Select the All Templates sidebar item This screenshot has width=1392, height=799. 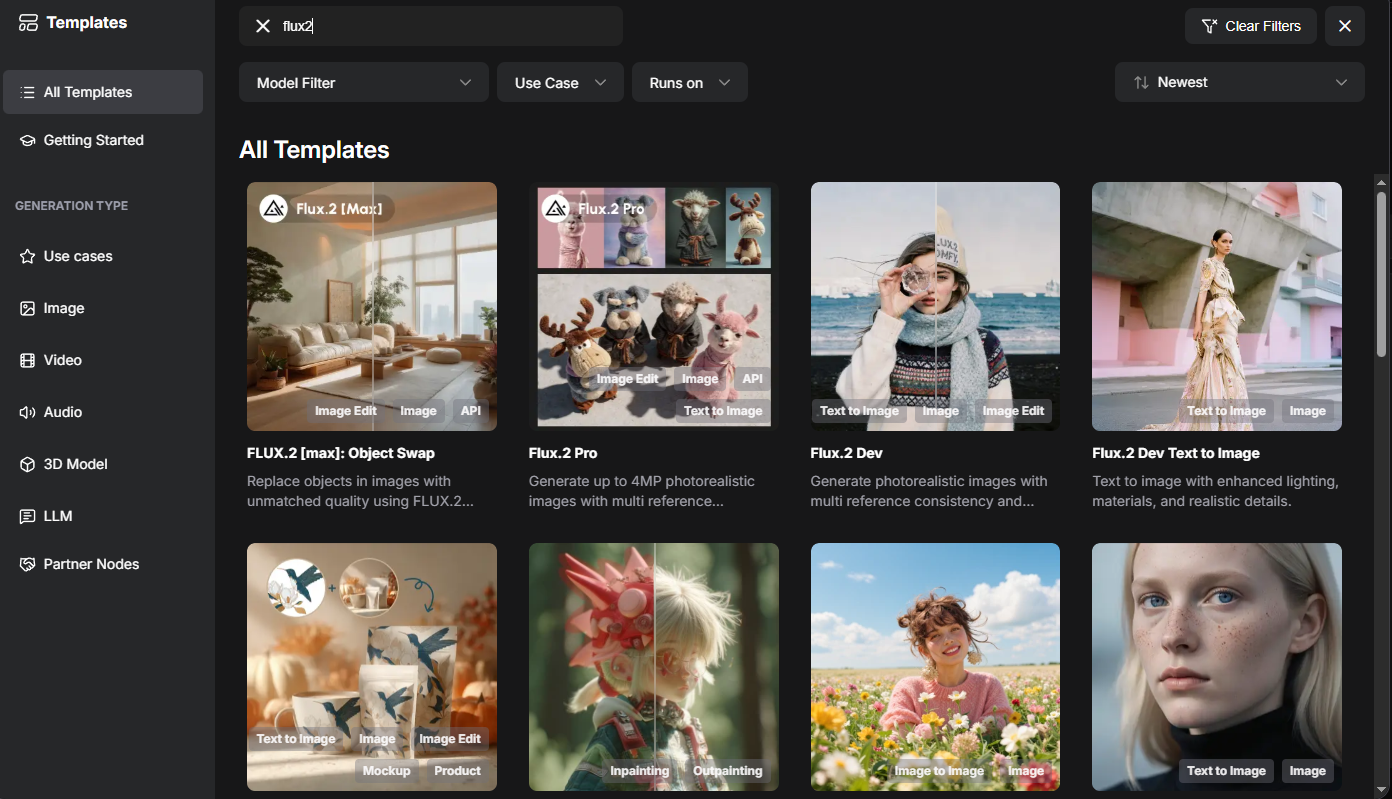pyautogui.click(x=103, y=92)
